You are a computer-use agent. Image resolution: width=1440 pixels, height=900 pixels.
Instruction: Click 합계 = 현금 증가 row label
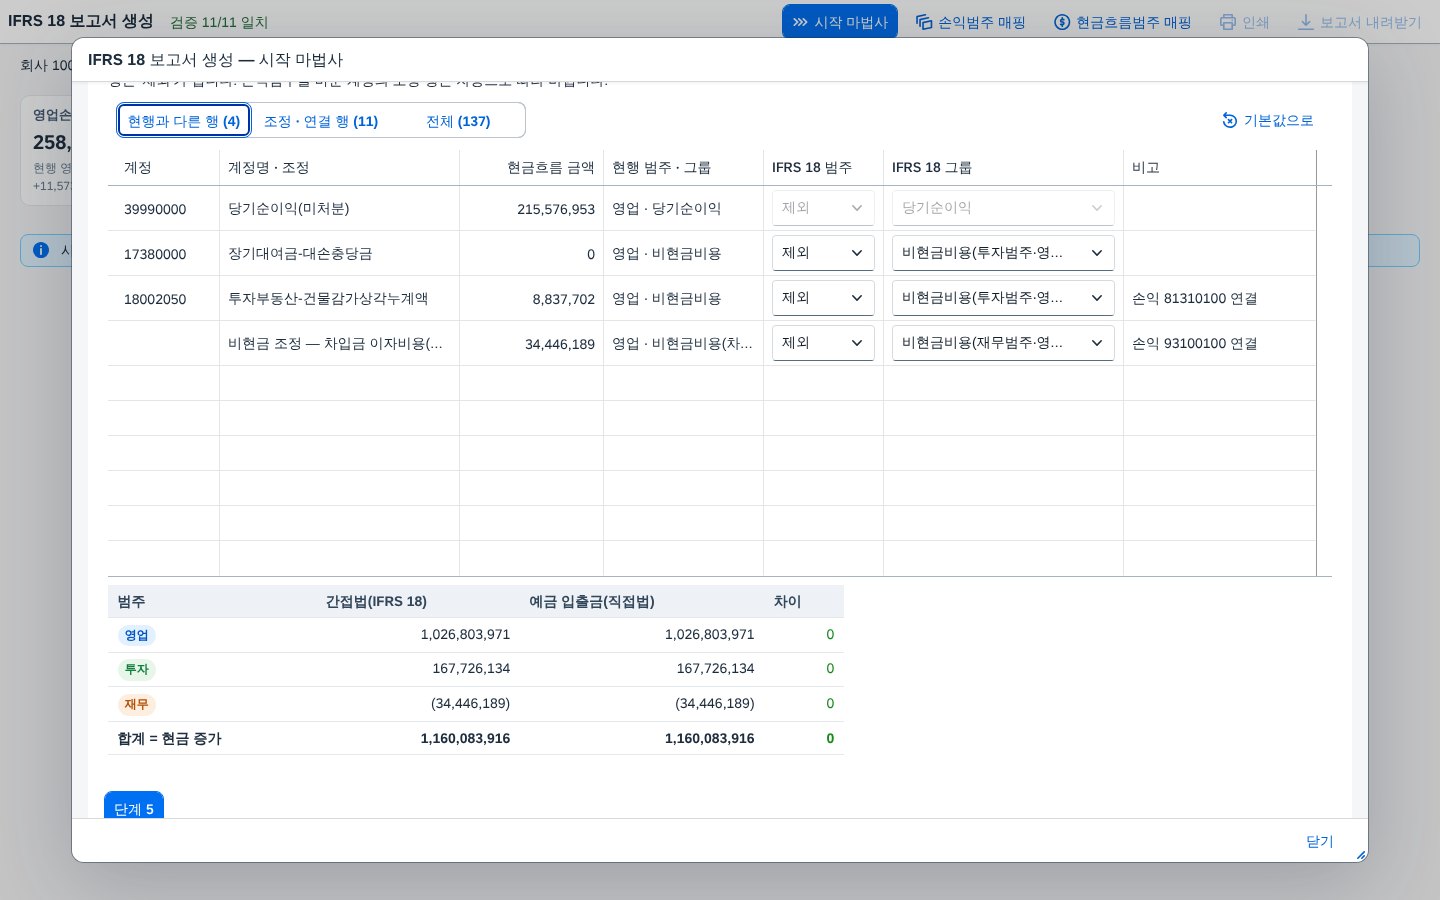pos(170,738)
